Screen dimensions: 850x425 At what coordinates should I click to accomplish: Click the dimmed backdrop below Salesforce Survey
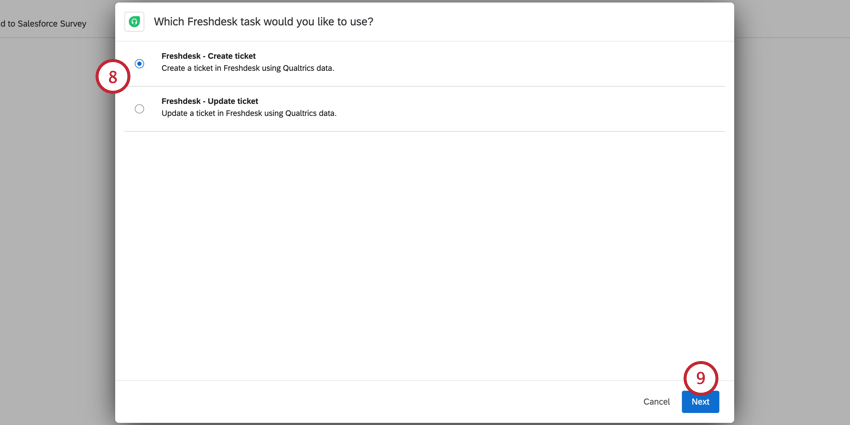(57, 217)
